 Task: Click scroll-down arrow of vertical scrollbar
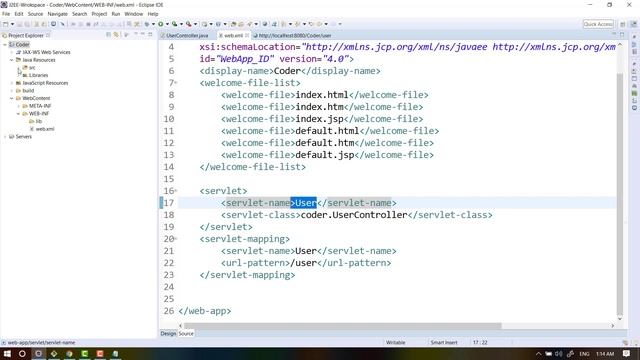tap(620, 319)
